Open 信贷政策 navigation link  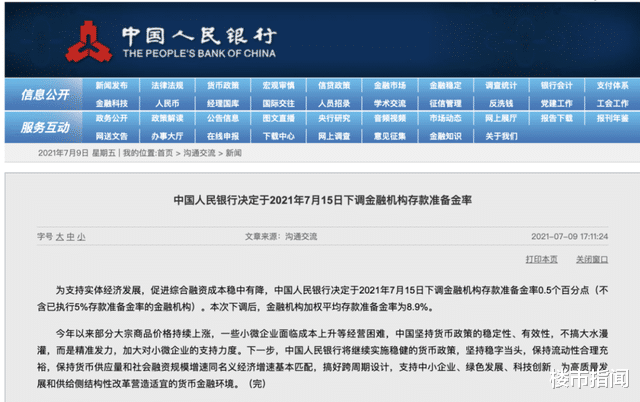334,85
